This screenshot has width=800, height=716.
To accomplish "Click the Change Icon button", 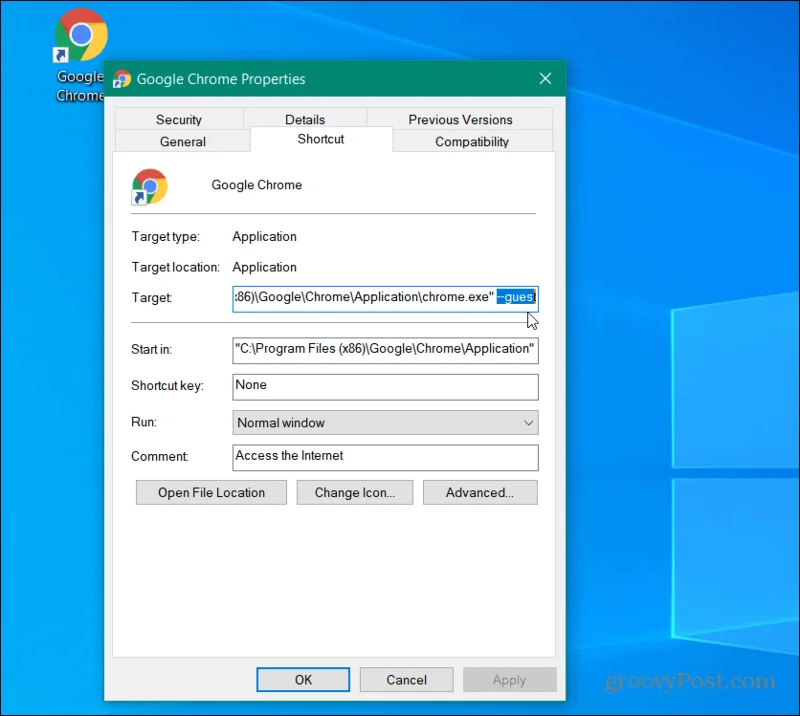I will (355, 492).
